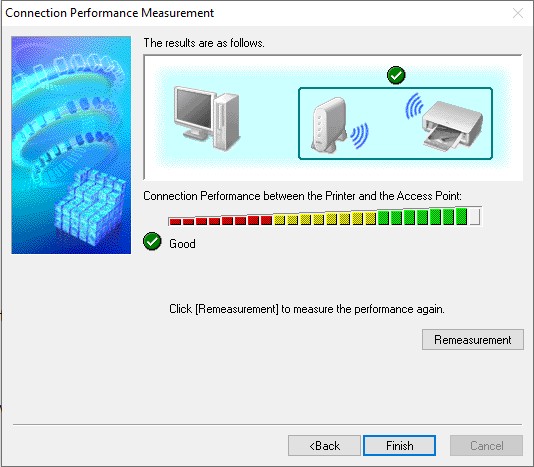Go back with the <Back button
The image size is (534, 467).
pos(324,446)
